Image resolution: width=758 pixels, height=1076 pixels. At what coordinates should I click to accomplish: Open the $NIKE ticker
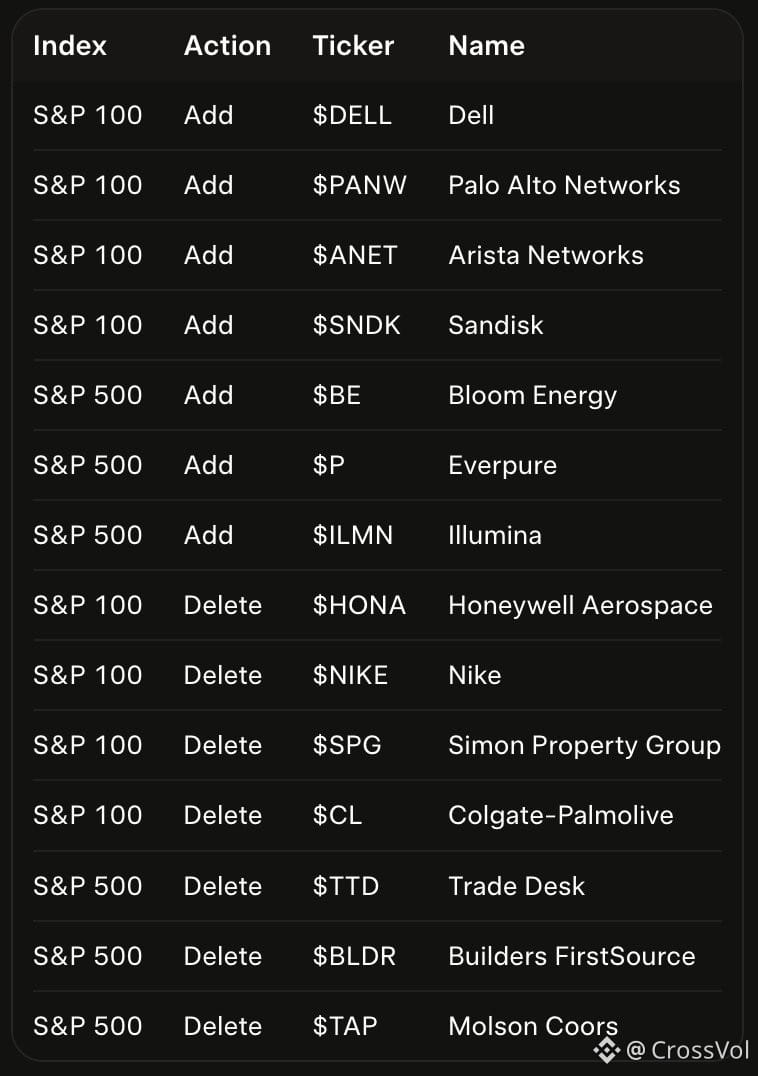coord(351,675)
